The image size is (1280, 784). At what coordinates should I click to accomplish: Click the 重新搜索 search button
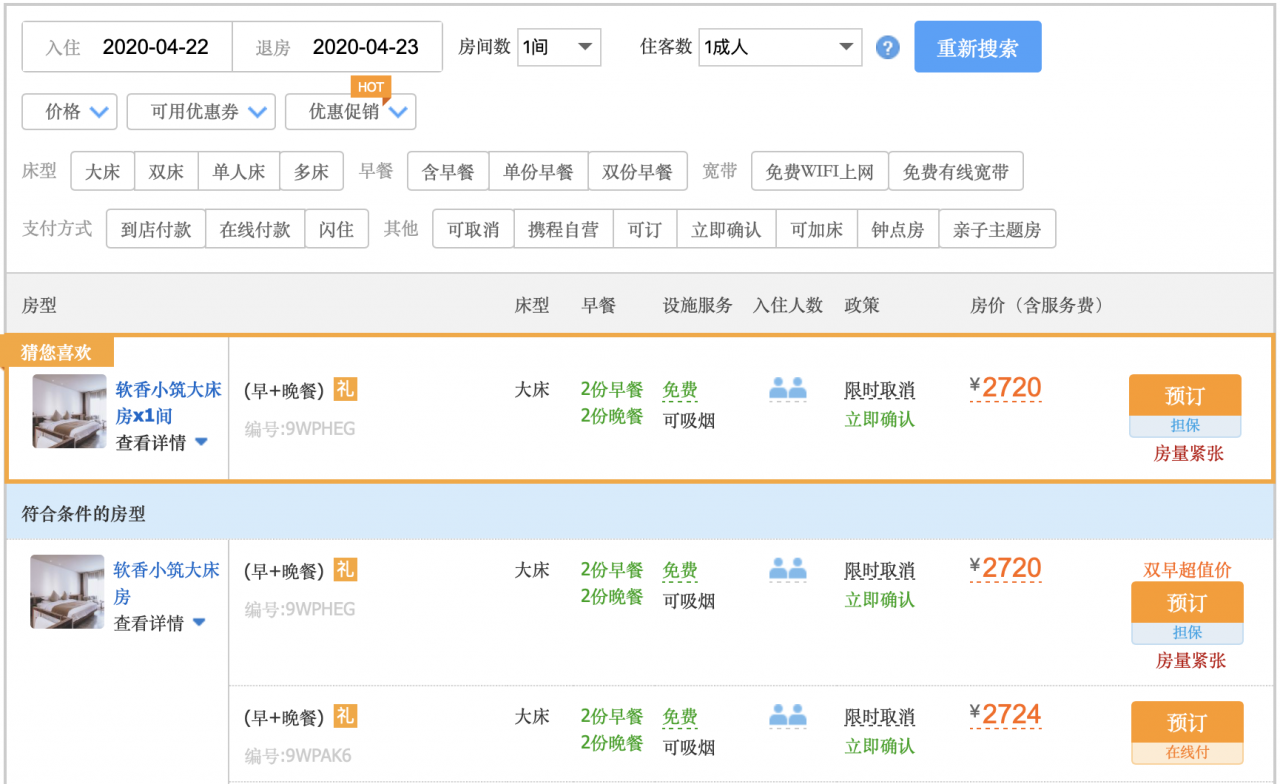click(977, 47)
